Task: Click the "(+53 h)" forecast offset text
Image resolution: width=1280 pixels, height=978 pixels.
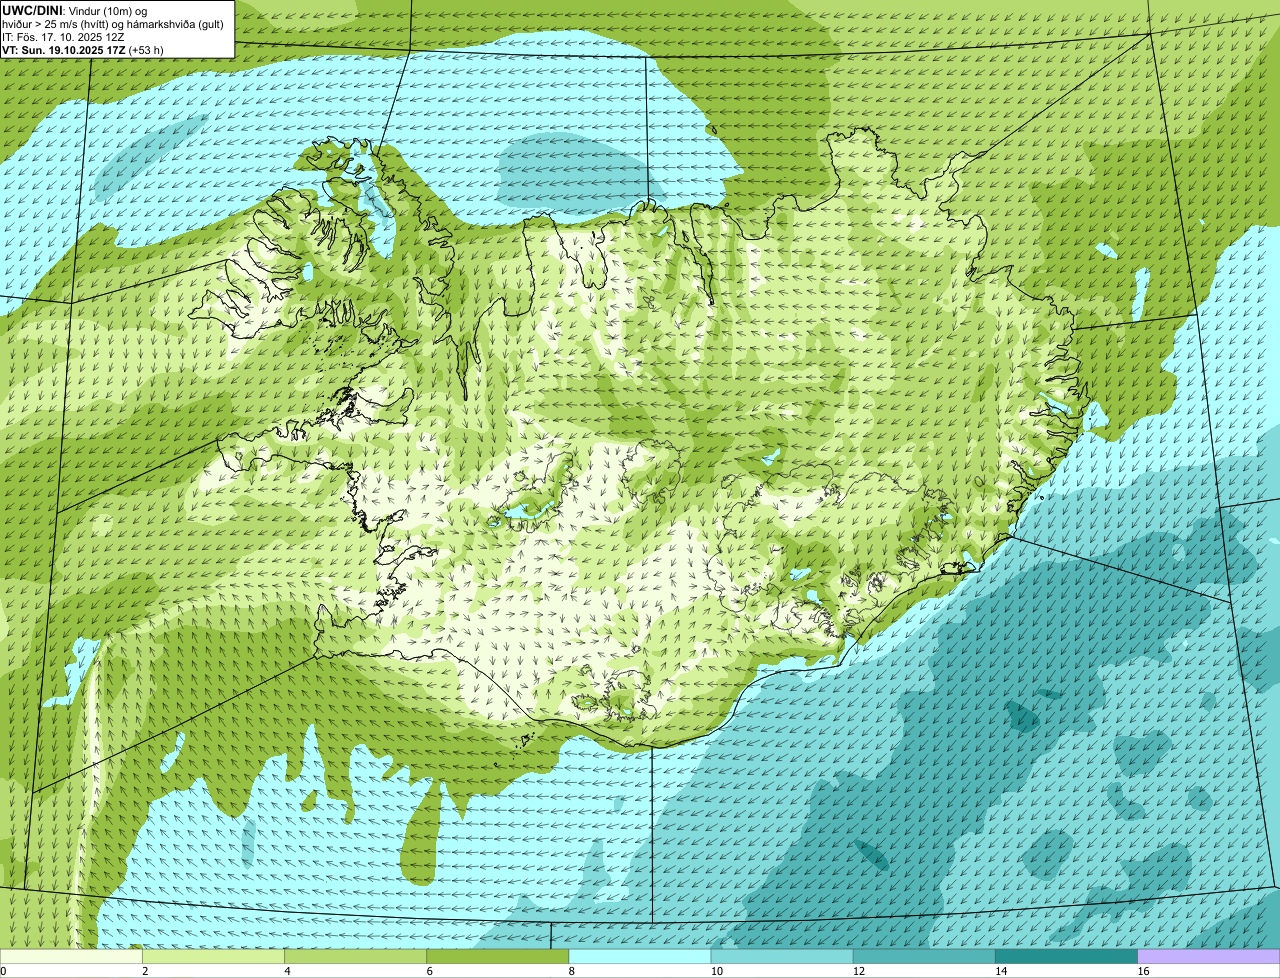Action: [x=146, y=49]
